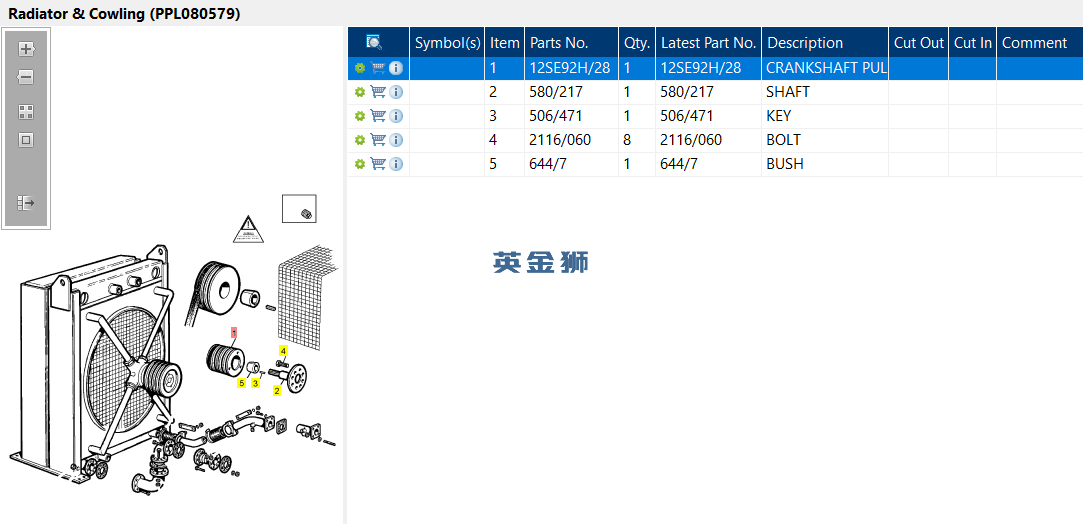Image resolution: width=1083 pixels, height=524 pixels.
Task: Open info icon for BUSH row
Action: [396, 164]
